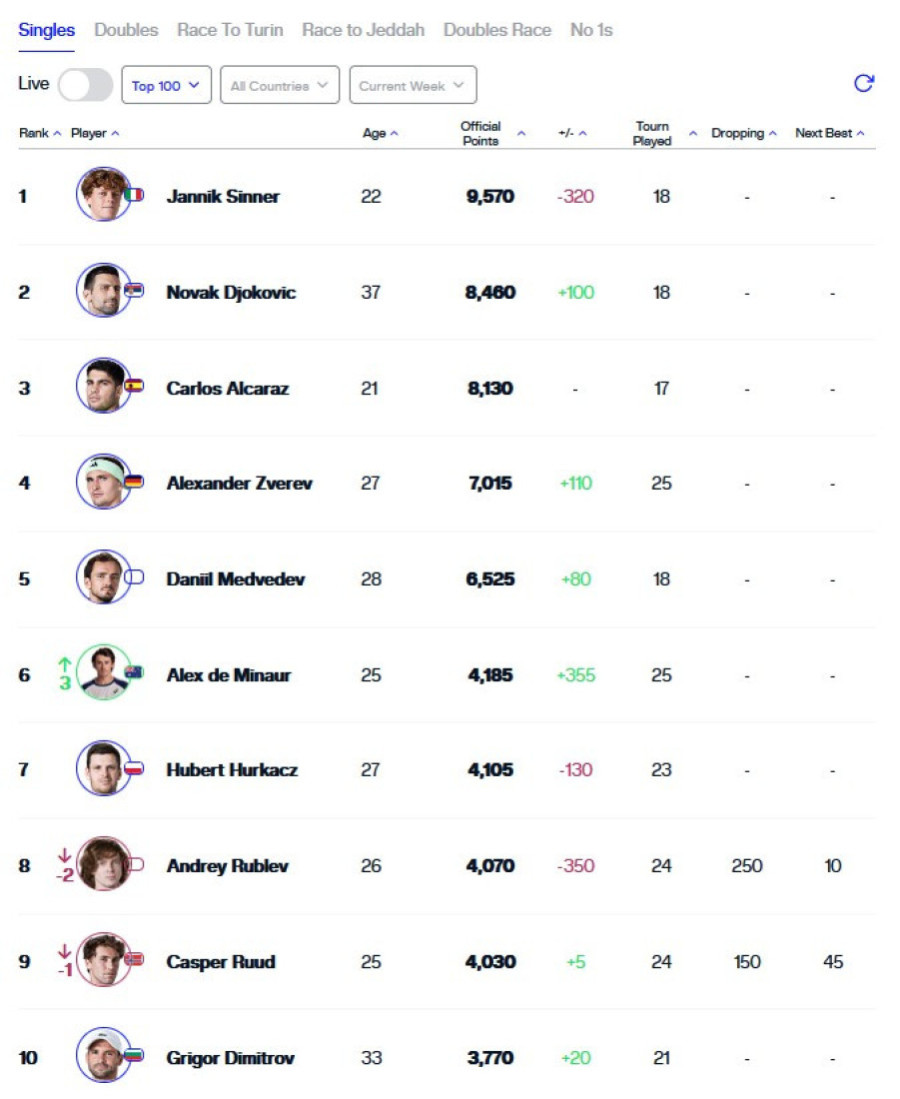This screenshot has height=1099, width=900.
Task: Click the Italian flag beside Jannik Sinner
Action: (x=134, y=195)
